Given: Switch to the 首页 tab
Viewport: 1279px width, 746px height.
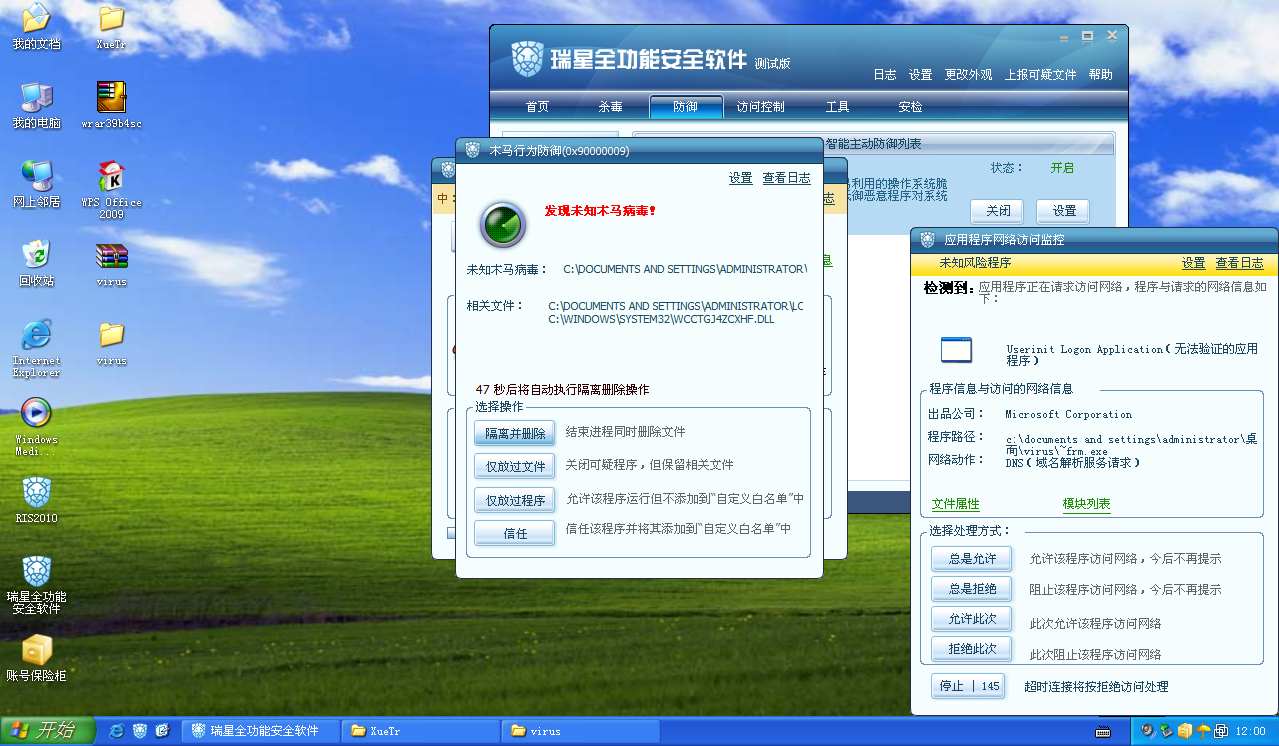Looking at the screenshot, I should click(x=537, y=107).
